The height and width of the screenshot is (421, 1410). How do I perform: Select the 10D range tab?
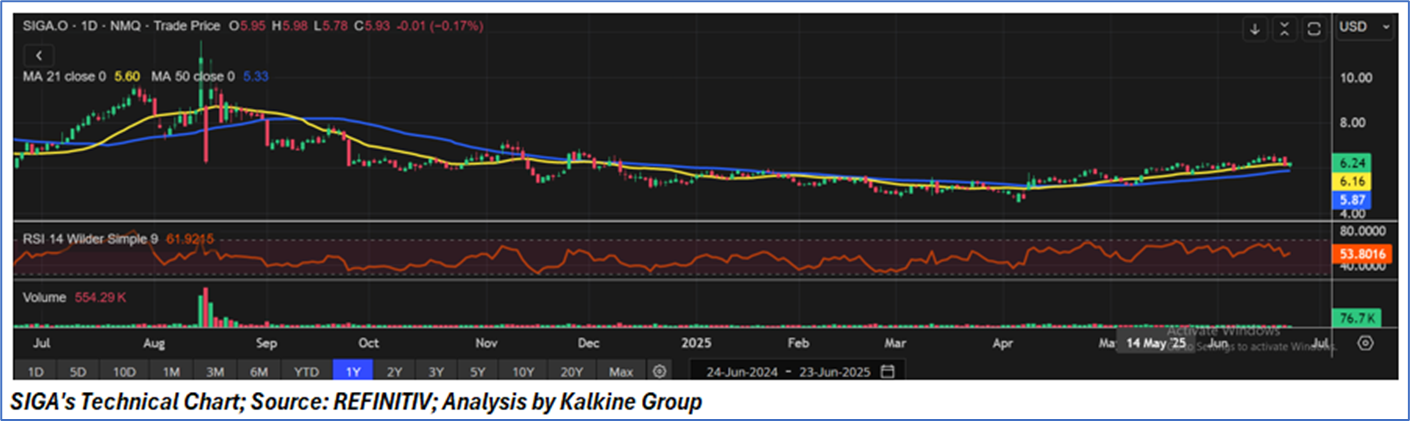(124, 371)
